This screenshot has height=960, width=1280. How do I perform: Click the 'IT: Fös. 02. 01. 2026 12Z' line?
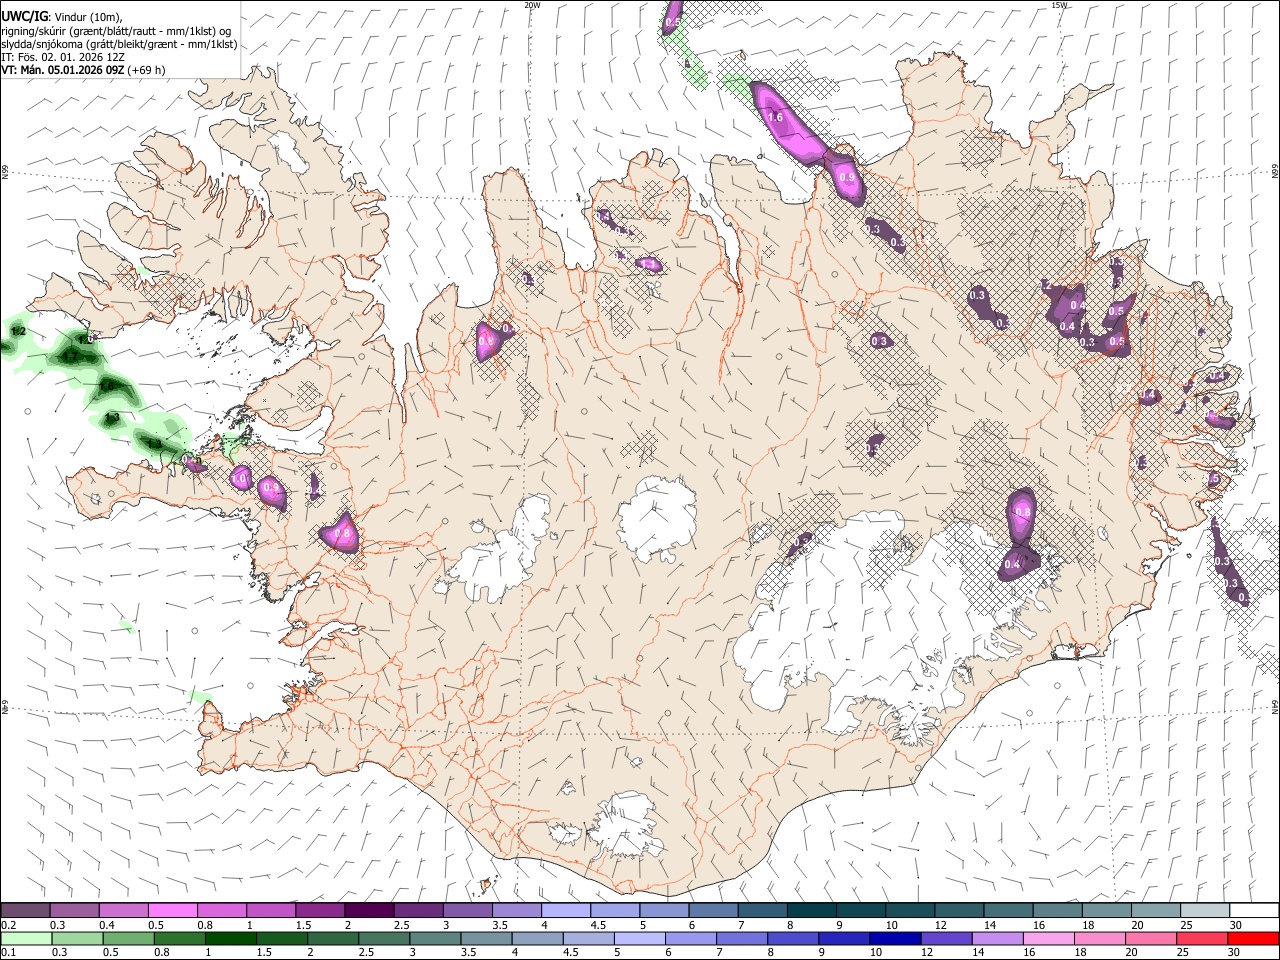[63, 57]
